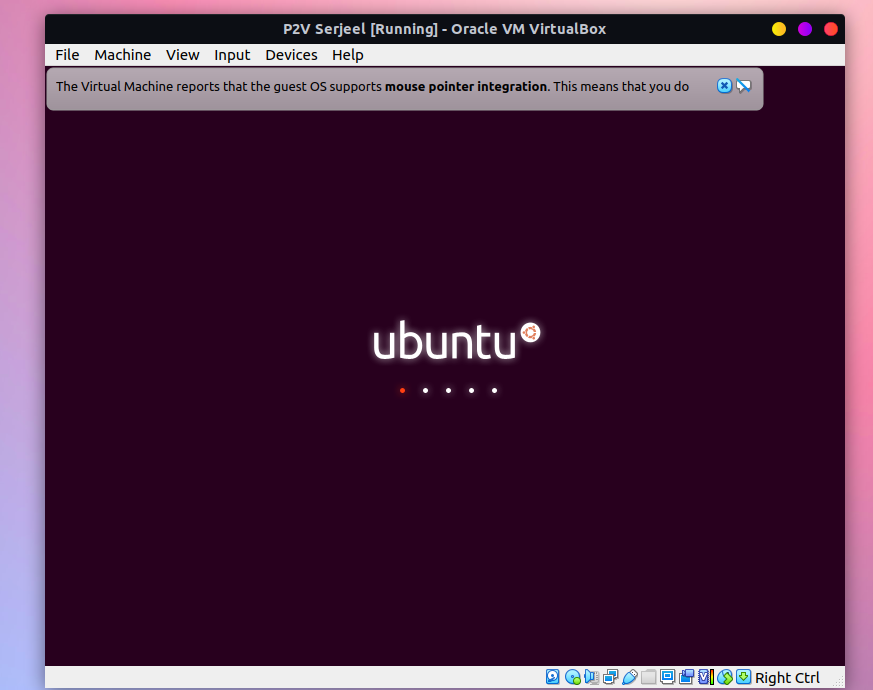873x690 pixels.
Task: Close the VirtualBox window with red button
Action: (830, 29)
